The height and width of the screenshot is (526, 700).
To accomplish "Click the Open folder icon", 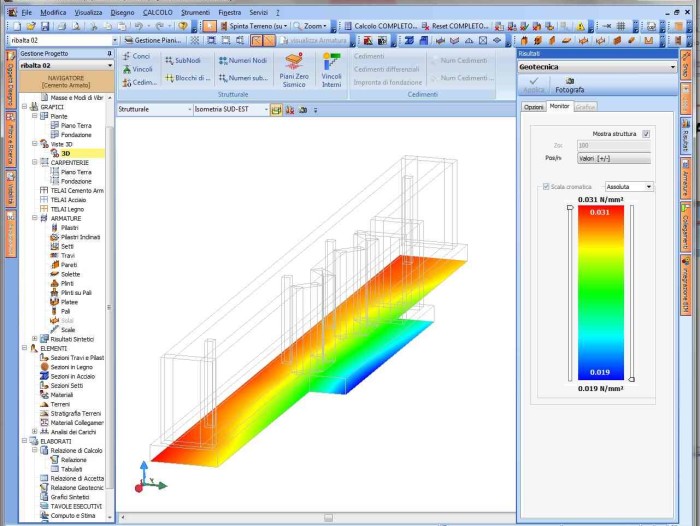I will point(30,26).
